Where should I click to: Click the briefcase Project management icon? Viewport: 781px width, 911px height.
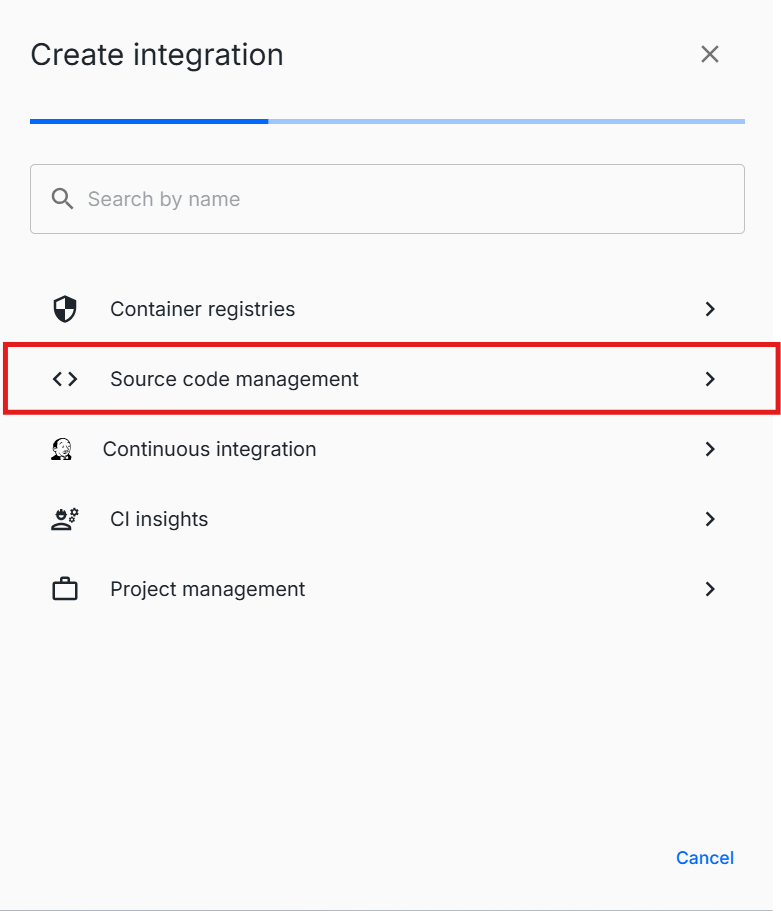coord(65,589)
